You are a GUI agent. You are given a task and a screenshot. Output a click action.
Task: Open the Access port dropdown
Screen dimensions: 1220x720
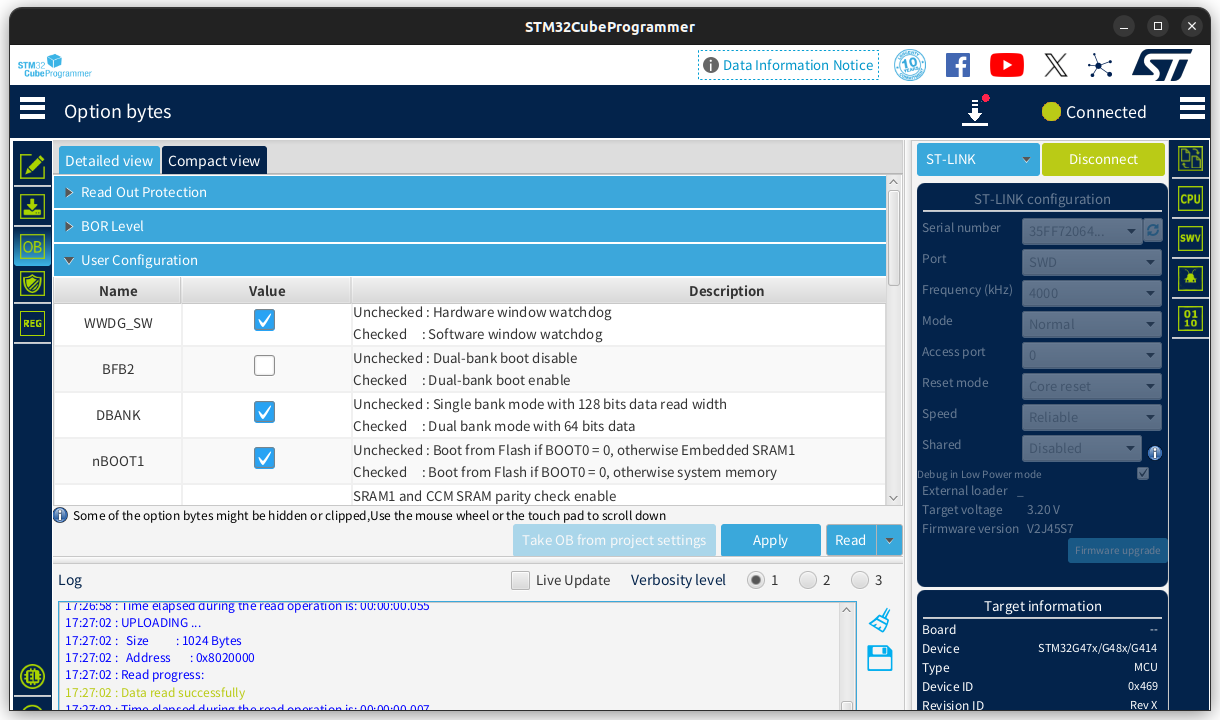coord(1091,355)
